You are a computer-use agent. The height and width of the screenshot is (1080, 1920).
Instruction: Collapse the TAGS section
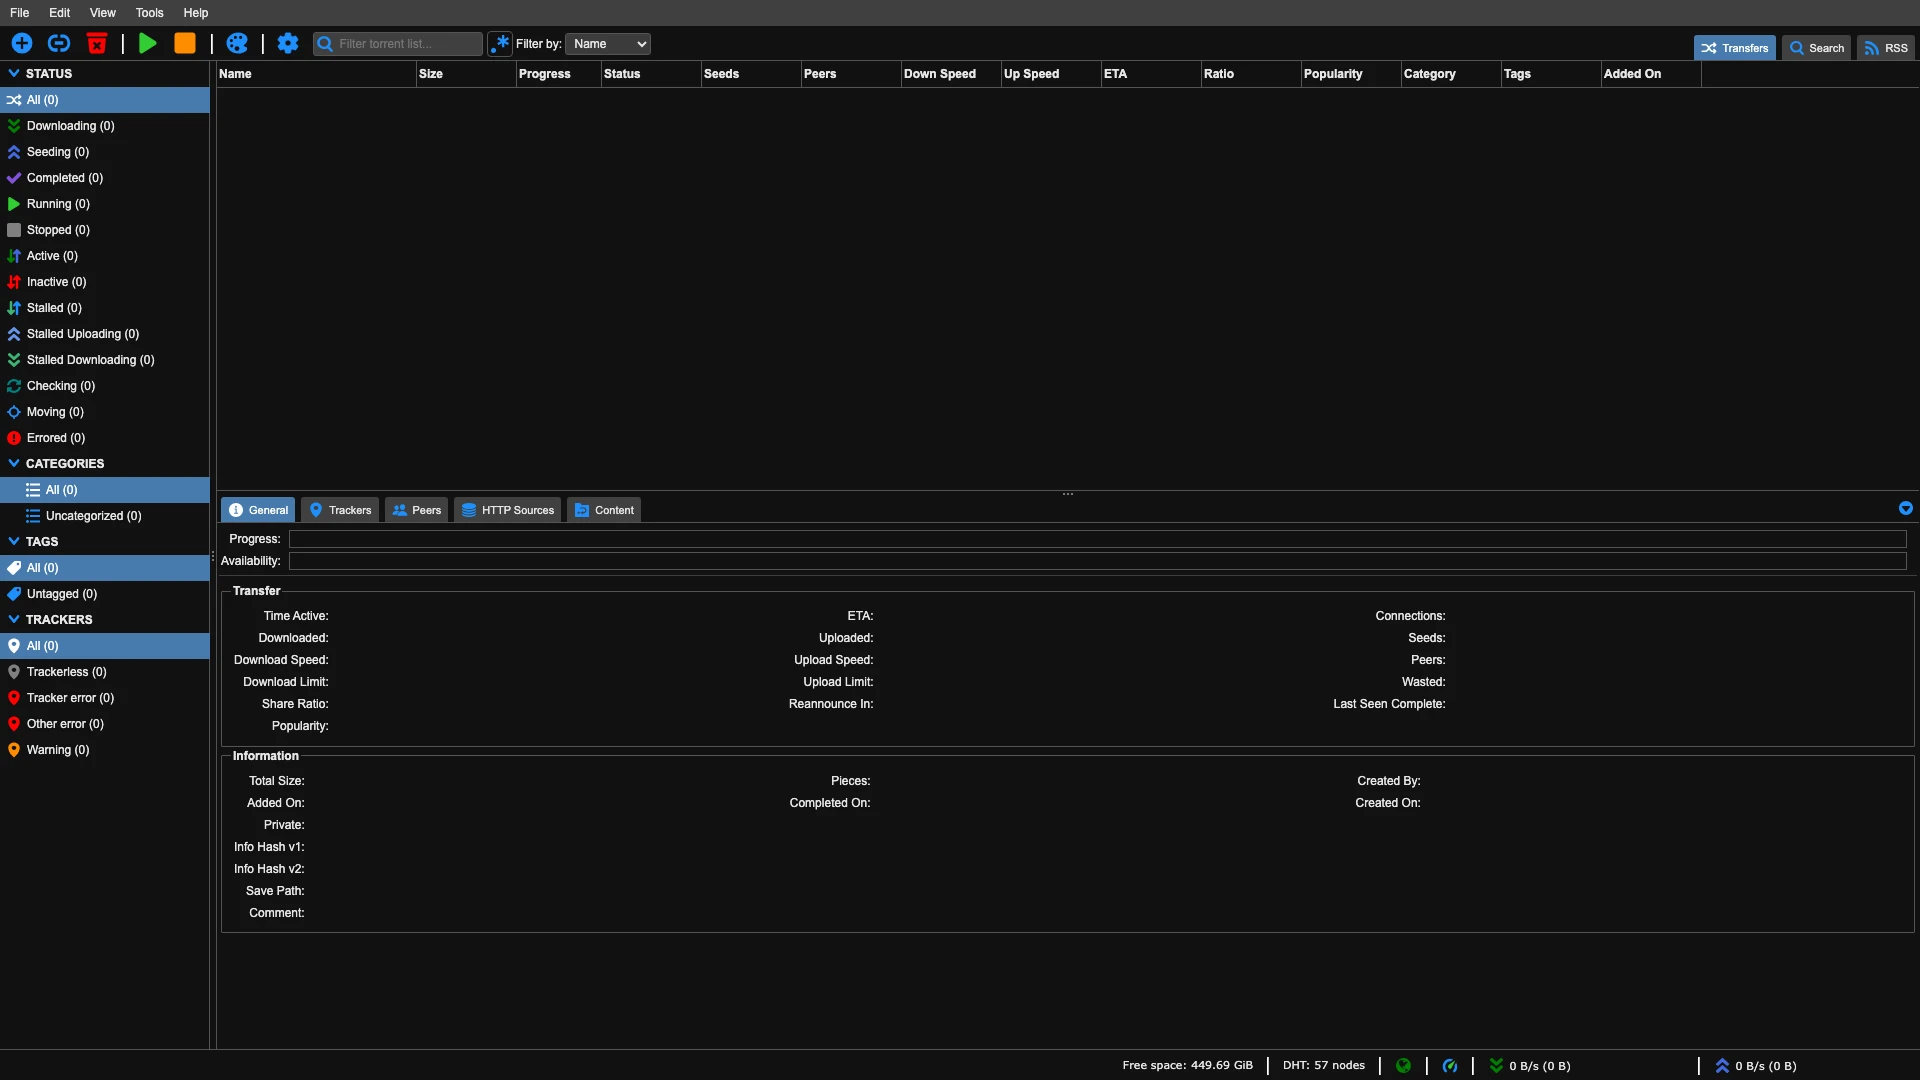click(x=14, y=541)
